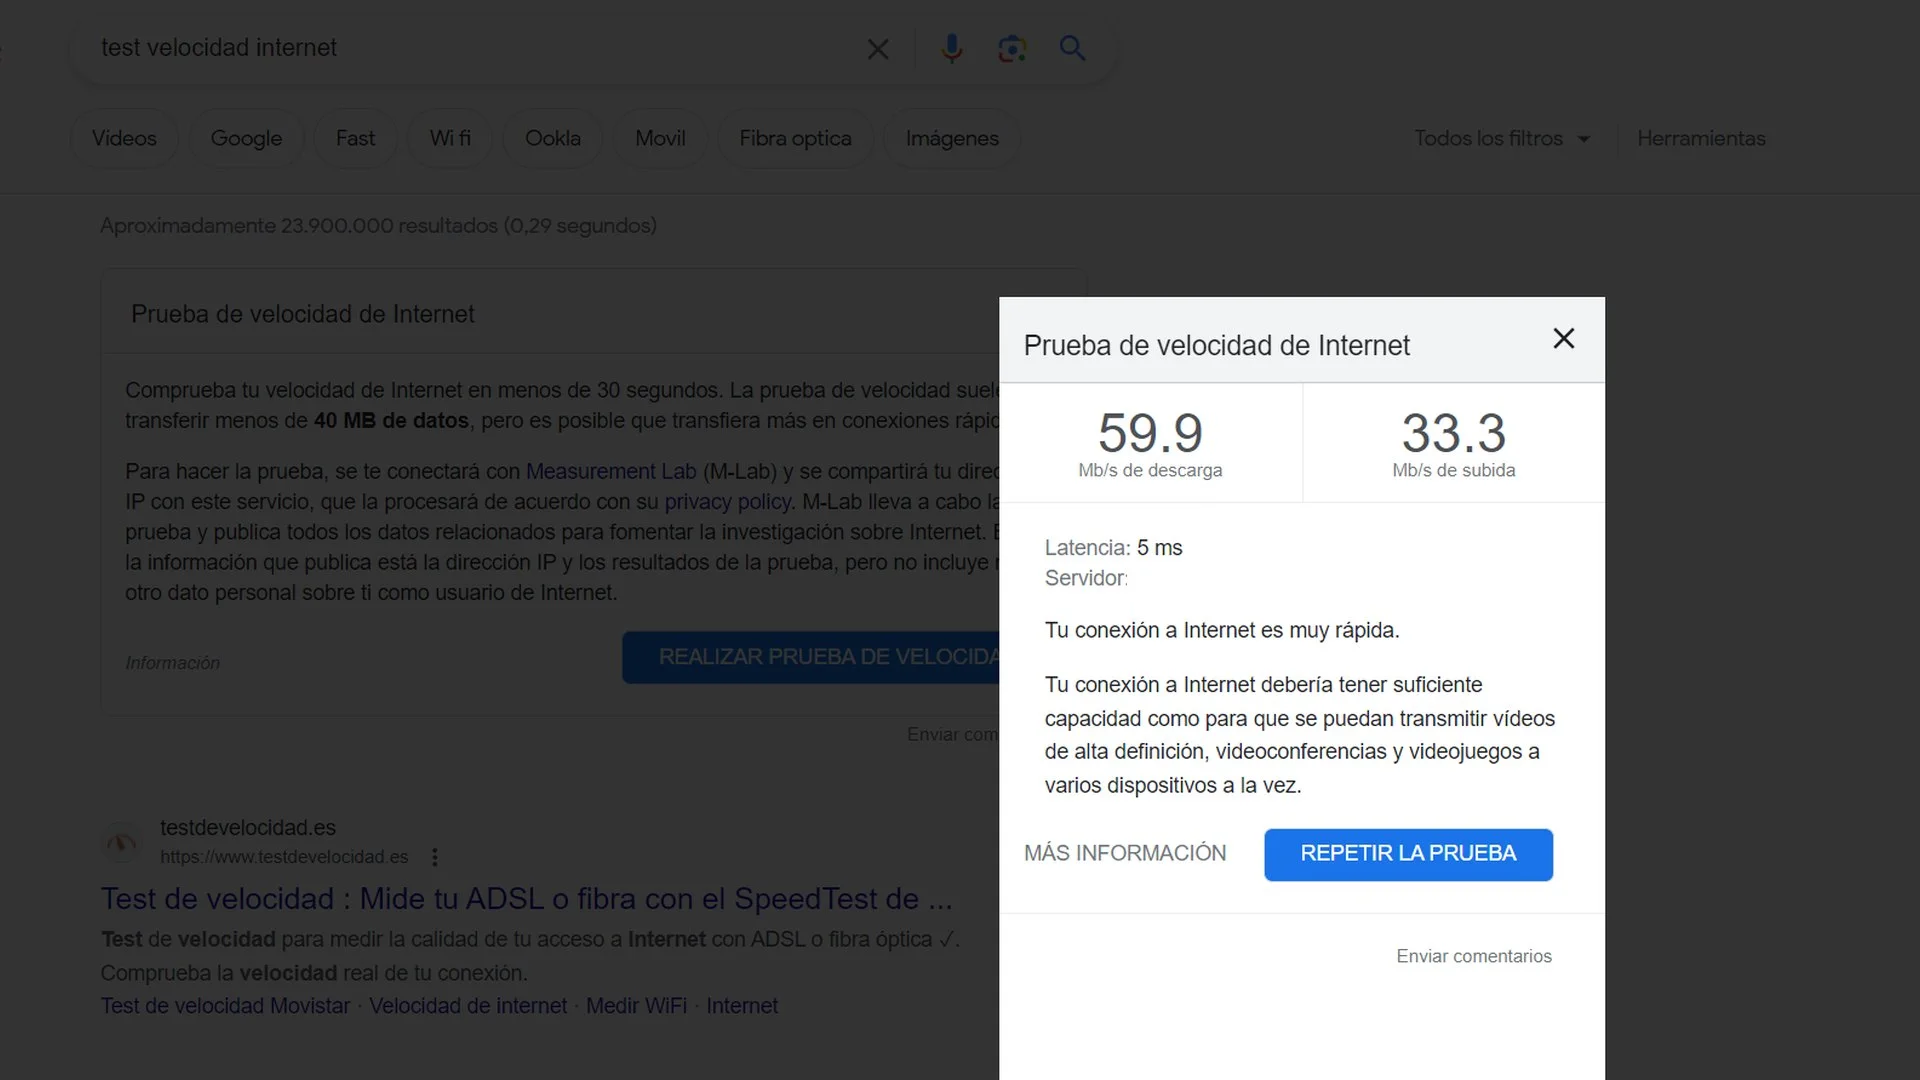Start voice search with the microphone icon

951,48
